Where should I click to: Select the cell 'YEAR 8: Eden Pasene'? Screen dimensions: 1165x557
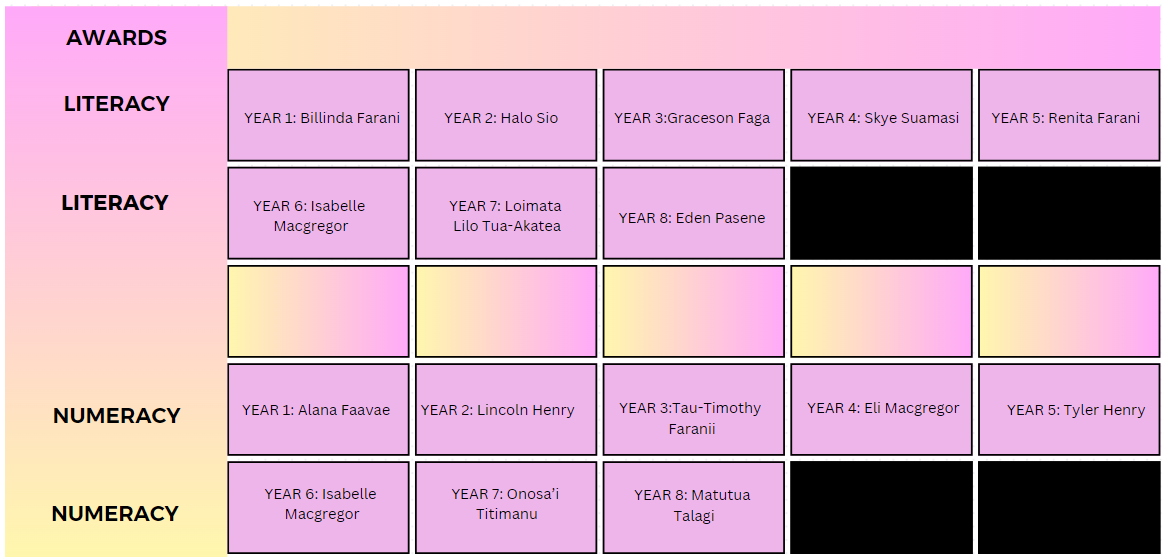(x=693, y=213)
